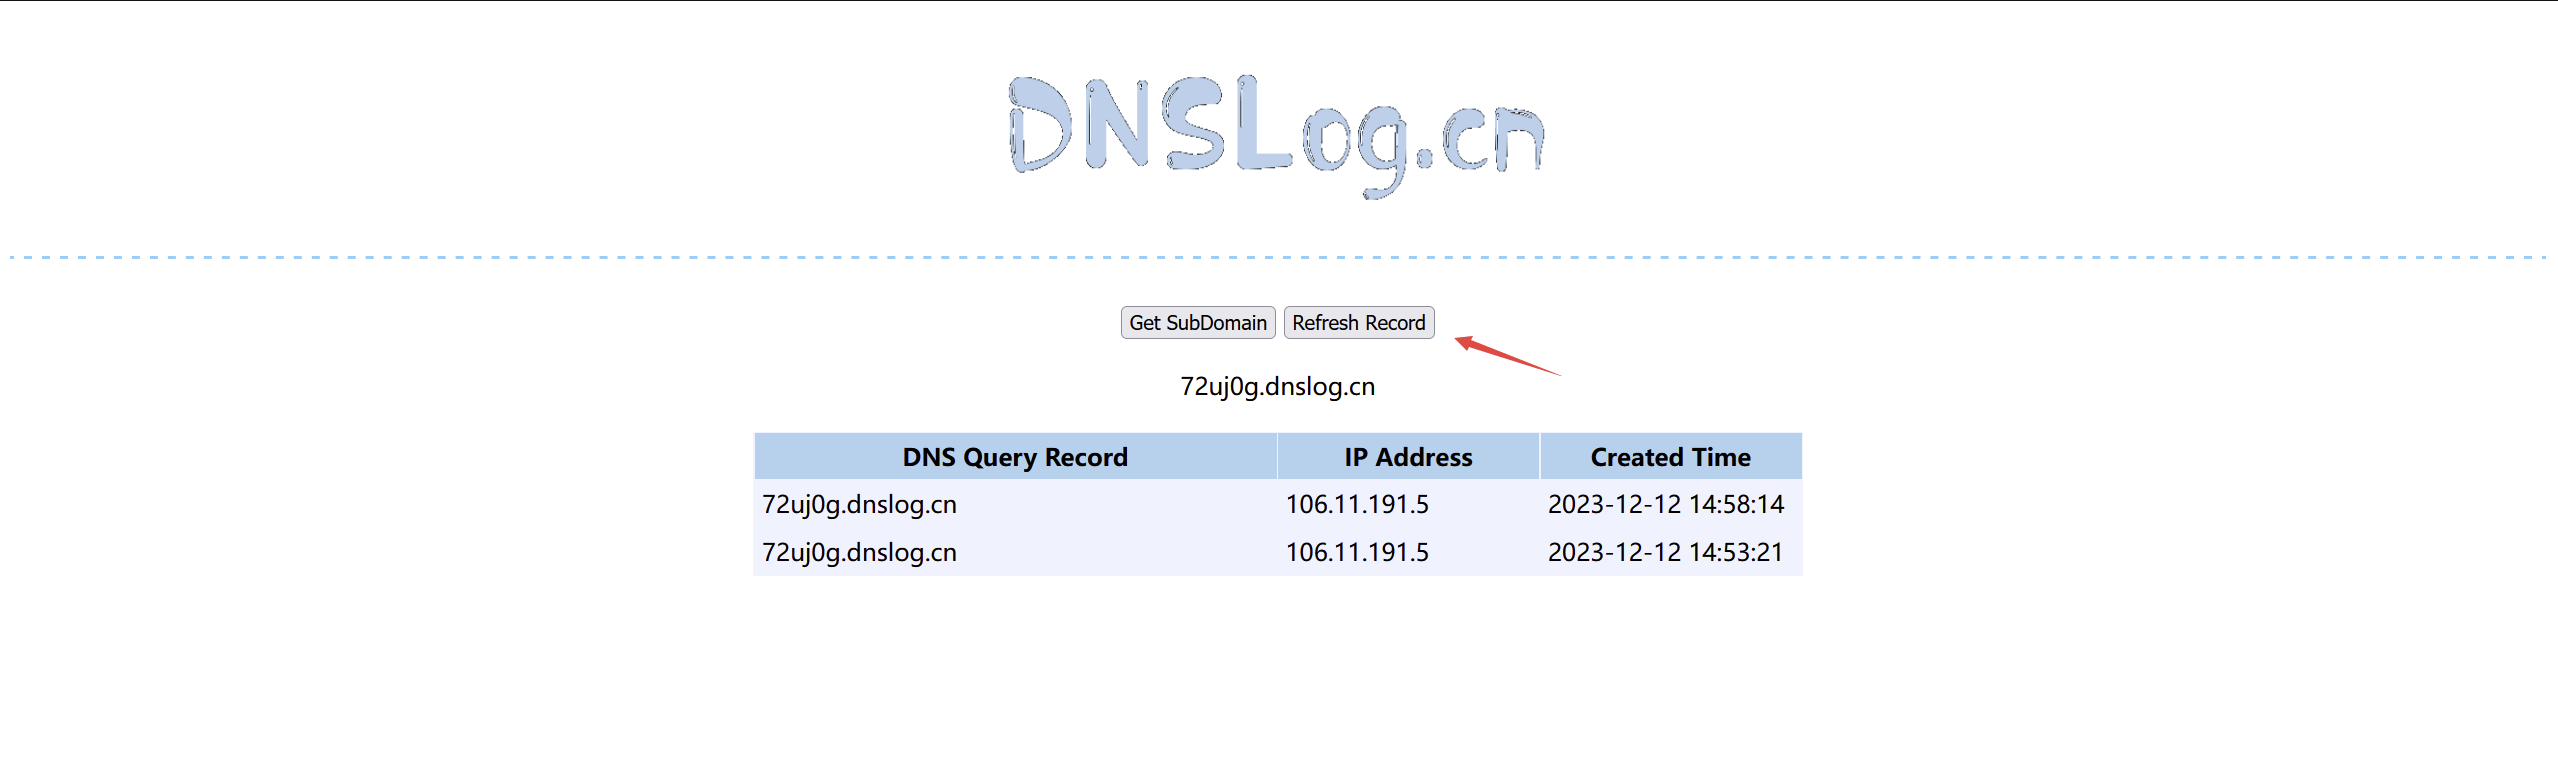Viewport: 2558px width, 773px height.
Task: Click the timestamp 2023-12-12 14:58:14
Action: coord(1665,504)
